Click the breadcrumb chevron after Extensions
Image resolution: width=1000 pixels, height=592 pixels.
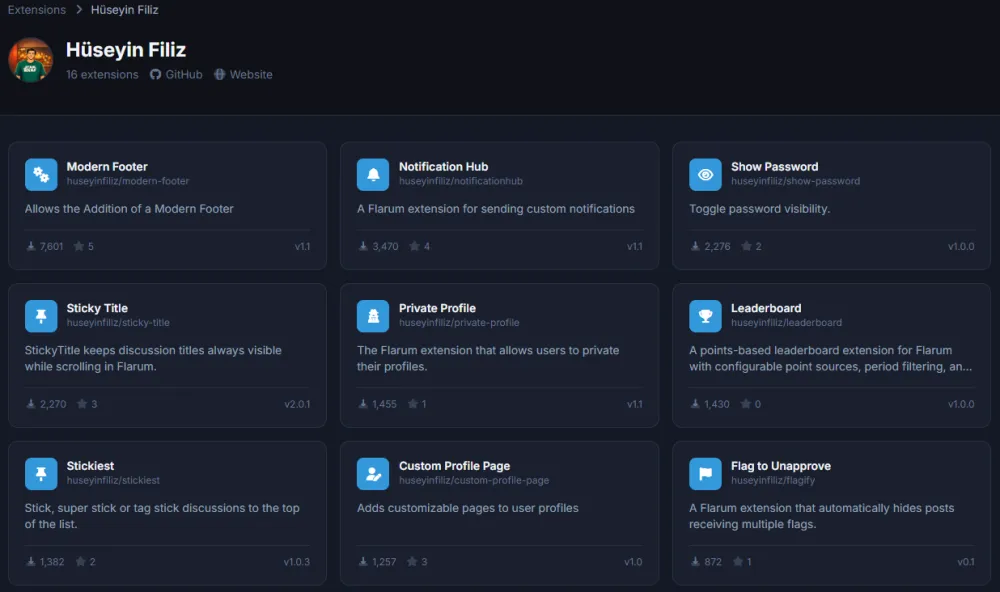coord(79,10)
